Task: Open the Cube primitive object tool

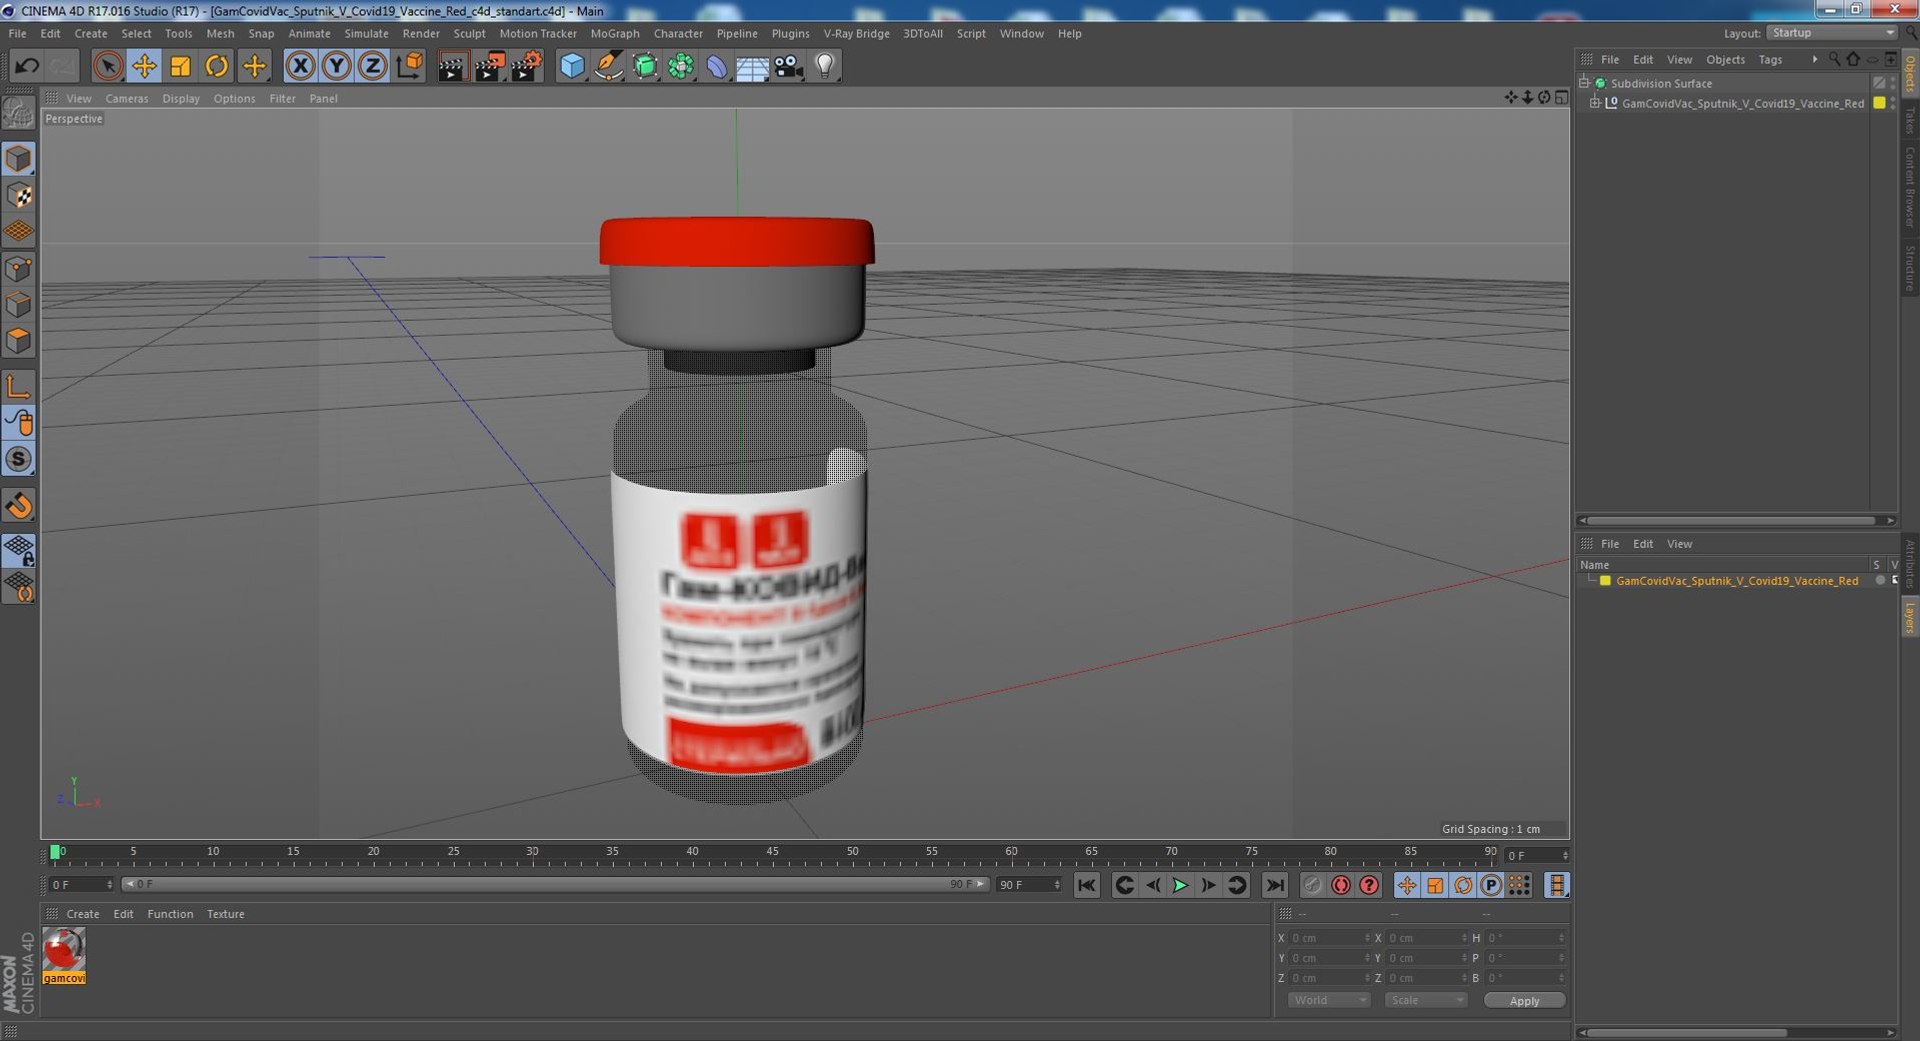Action: 572,66
